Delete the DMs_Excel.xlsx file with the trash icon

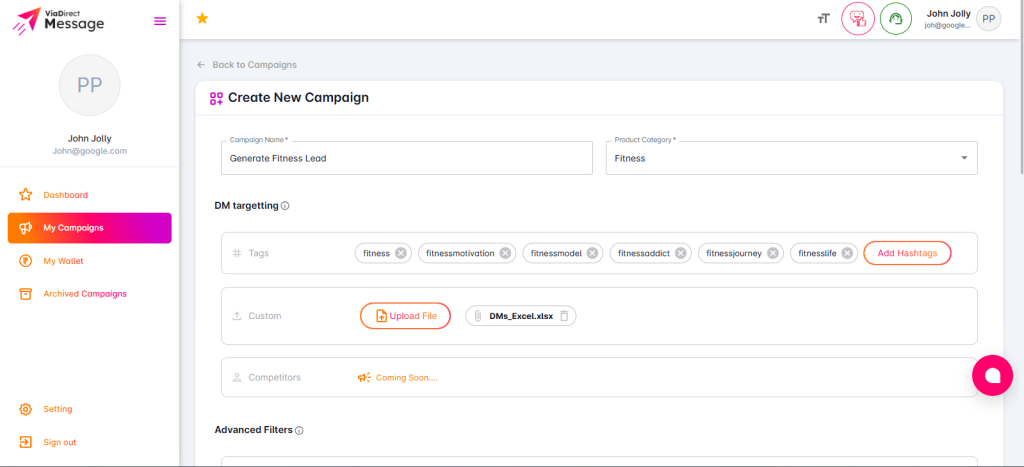tap(564, 316)
